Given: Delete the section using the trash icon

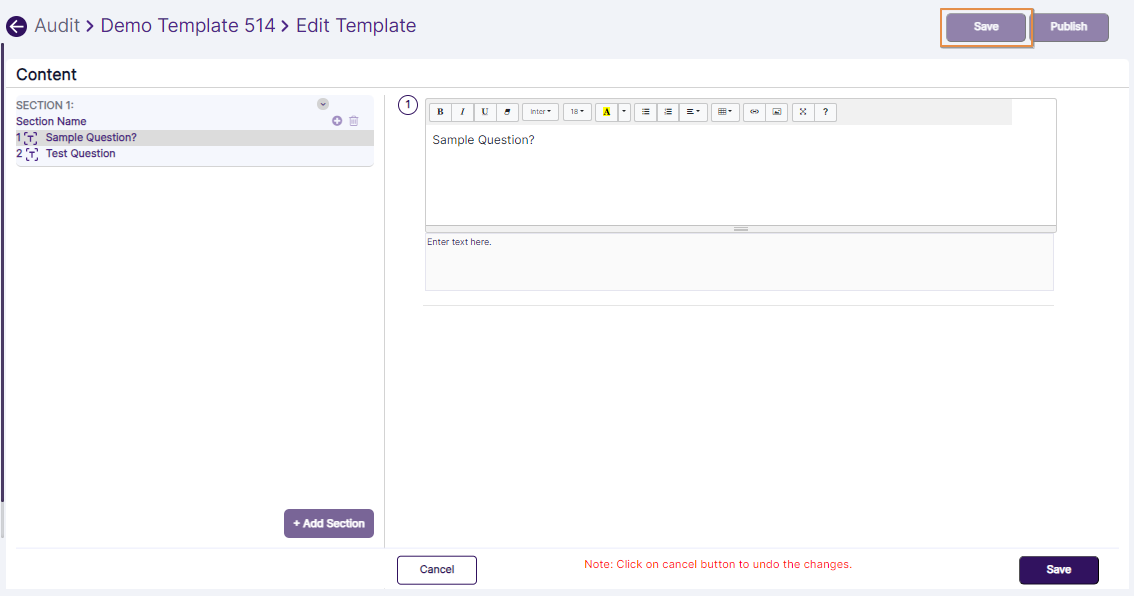Looking at the screenshot, I should 353,120.
